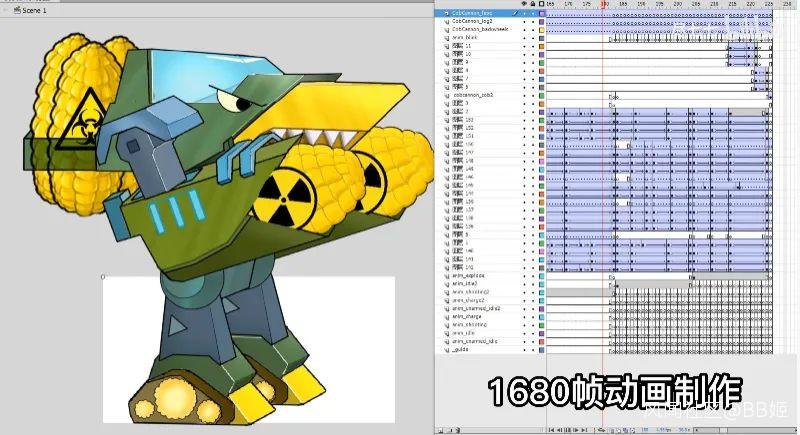
Task: Click the red playhead on the timeline ruler
Action: pos(603,5)
